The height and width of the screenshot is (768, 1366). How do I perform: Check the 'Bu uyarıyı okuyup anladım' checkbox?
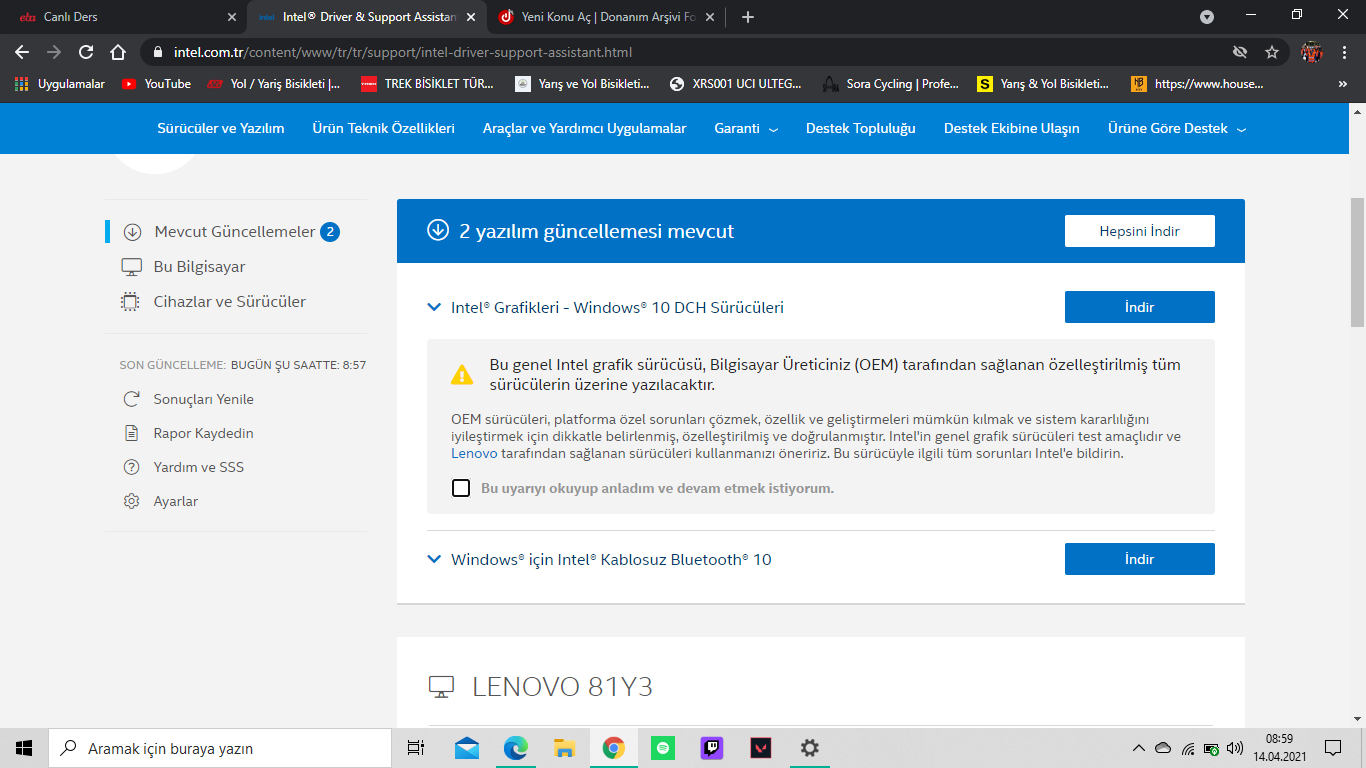(461, 488)
